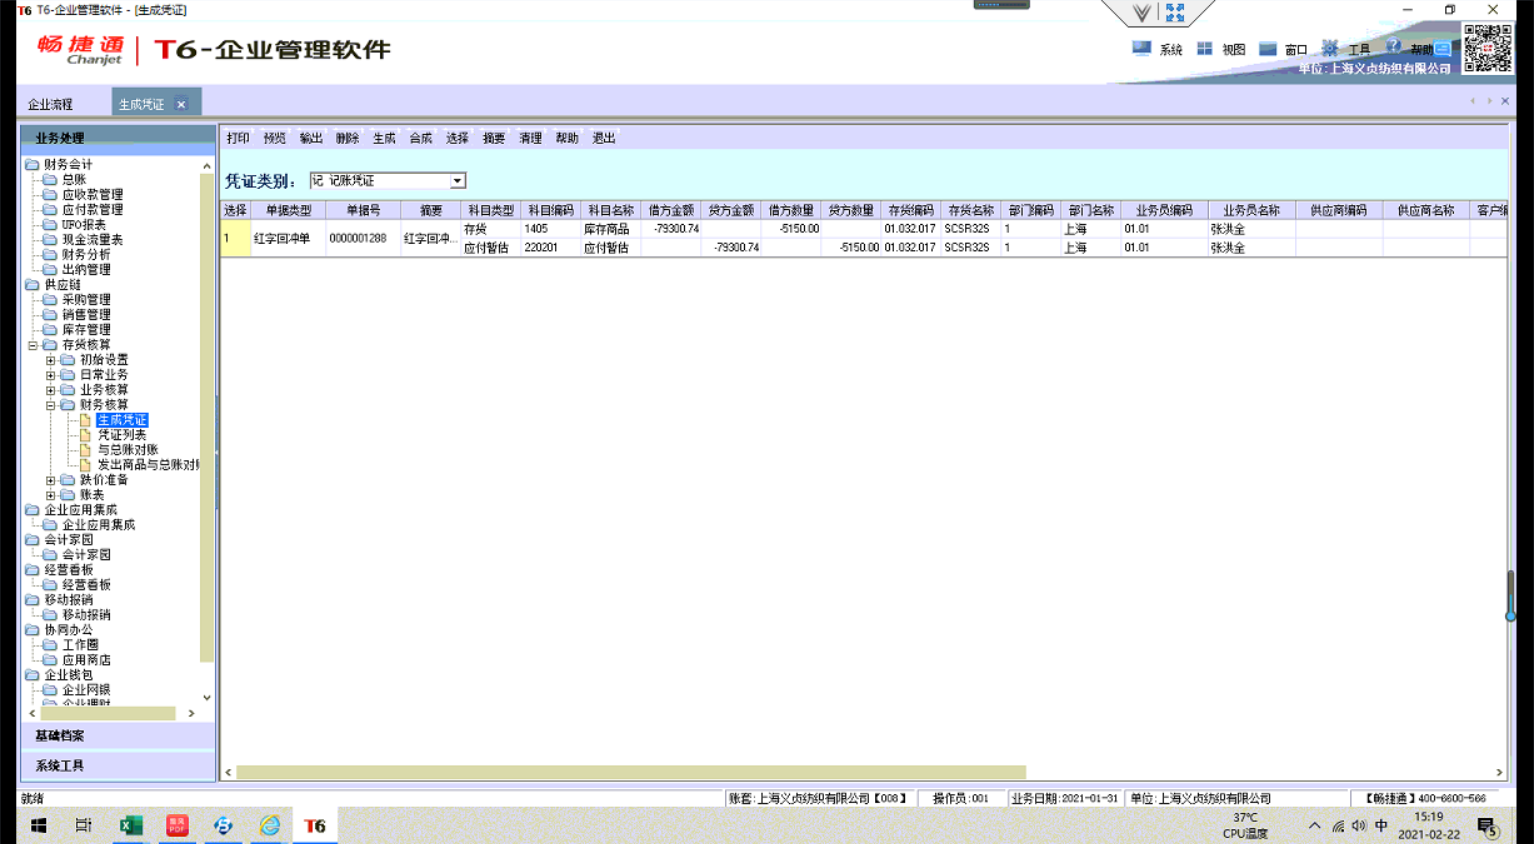Click the message chat icon near QR code

pos(1443,48)
